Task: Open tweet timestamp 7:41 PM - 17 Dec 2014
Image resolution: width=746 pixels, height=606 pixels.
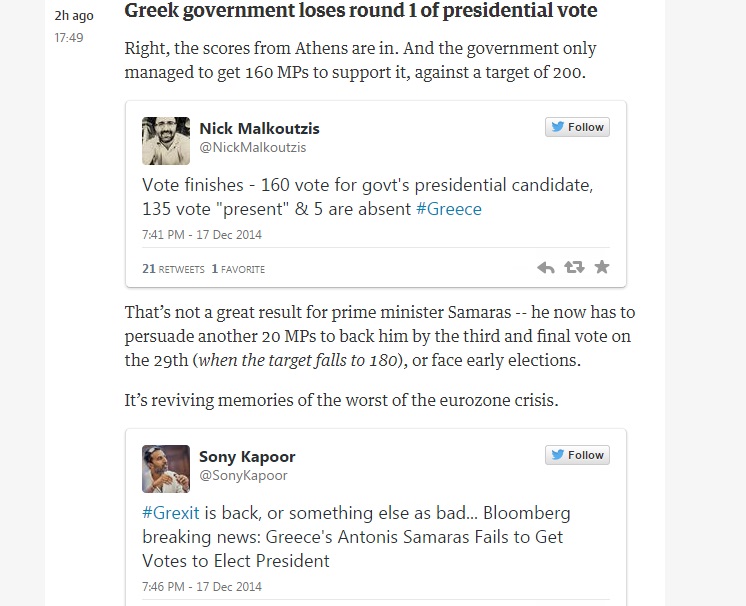Action: coord(202,235)
